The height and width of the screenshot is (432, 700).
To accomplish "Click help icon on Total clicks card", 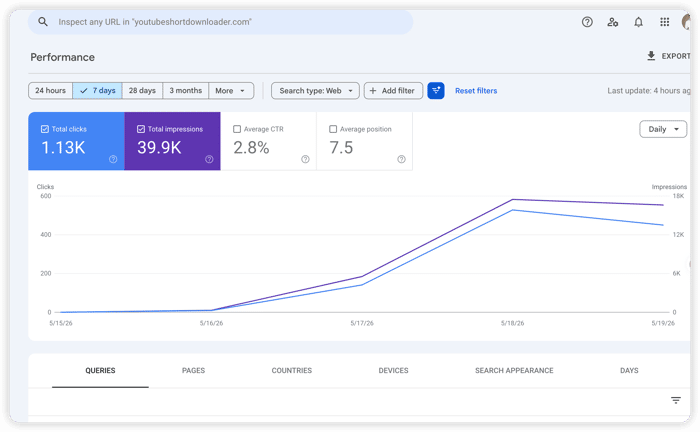I will pyautogui.click(x=113, y=159).
